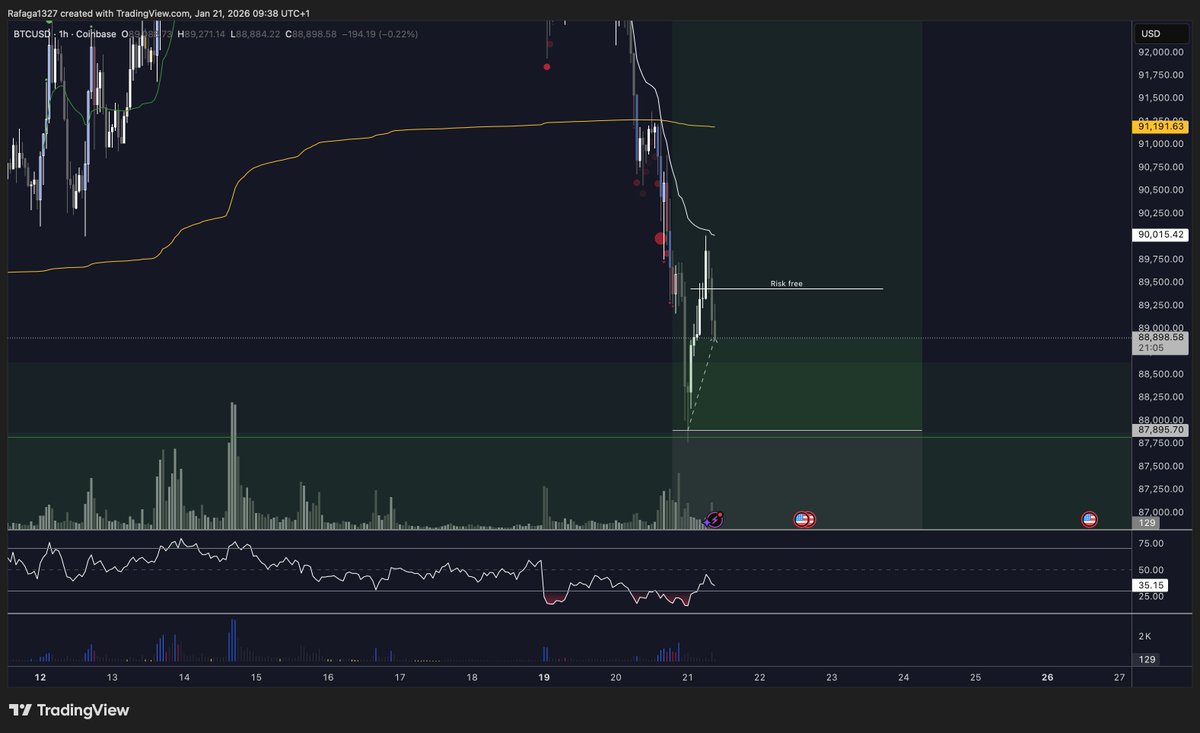This screenshot has height=733, width=1200.
Task: Click the current price tag 88,898.58
Action: 1160,338
